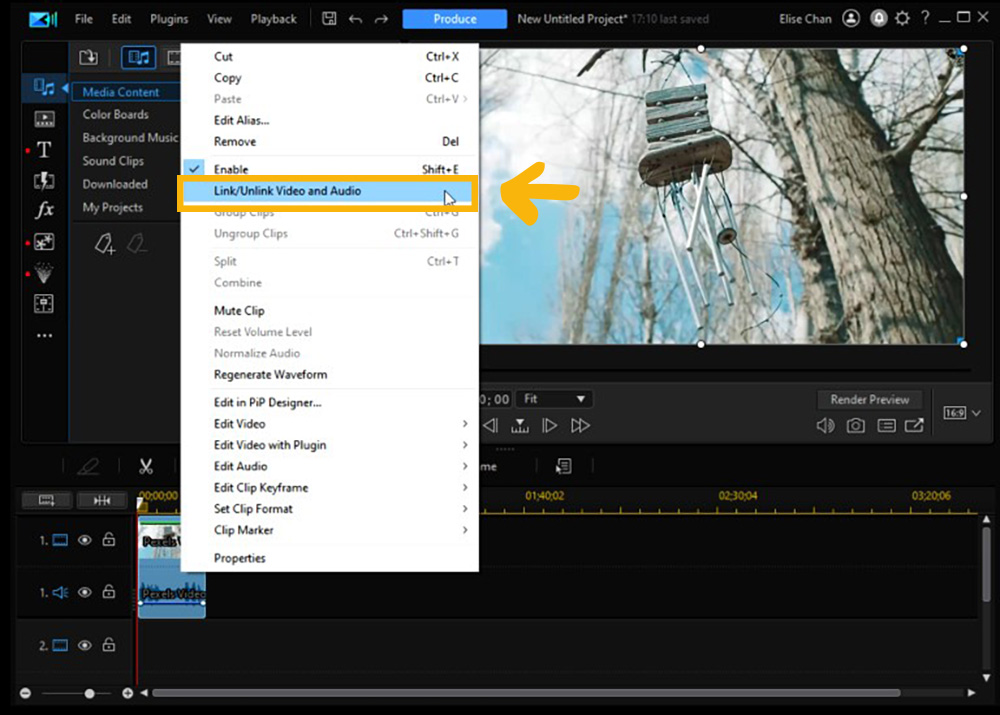Open the undo arrow in top toolbar
1000x715 pixels.
356,18
